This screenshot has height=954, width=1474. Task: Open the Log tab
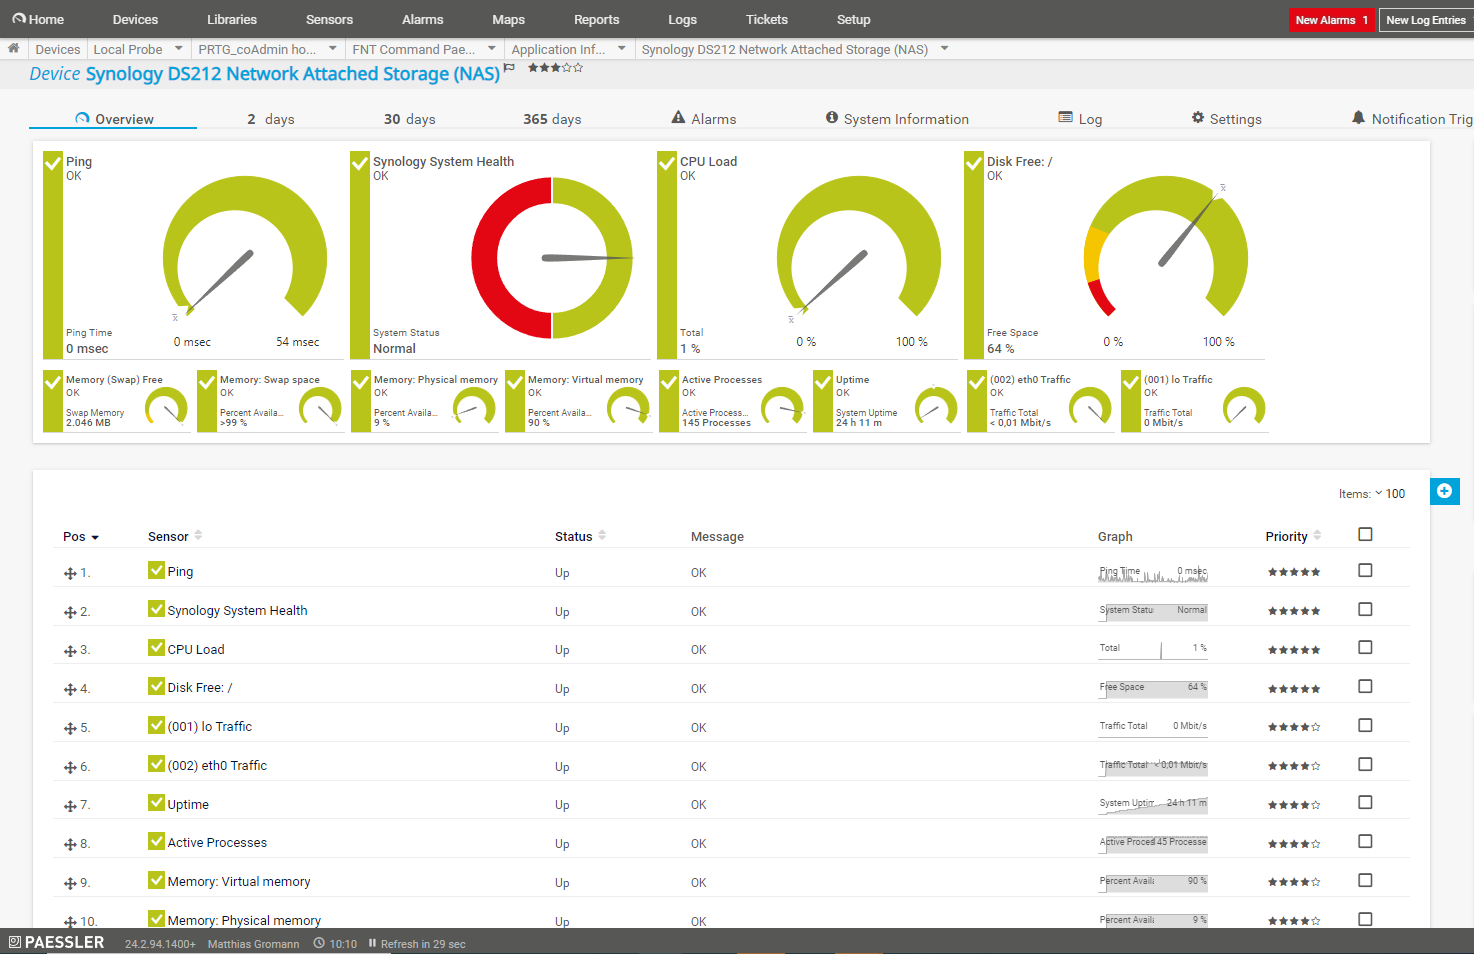point(1081,119)
